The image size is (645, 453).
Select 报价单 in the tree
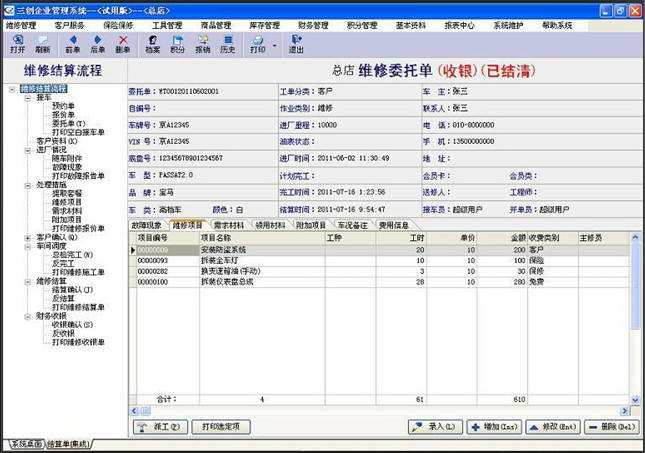coord(63,115)
